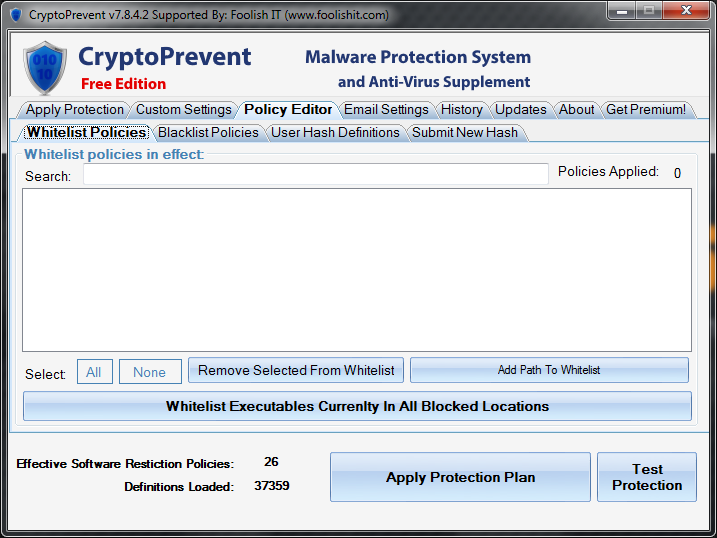
Task: Select the Whitelist Policies sub-tab
Action: pos(86,133)
